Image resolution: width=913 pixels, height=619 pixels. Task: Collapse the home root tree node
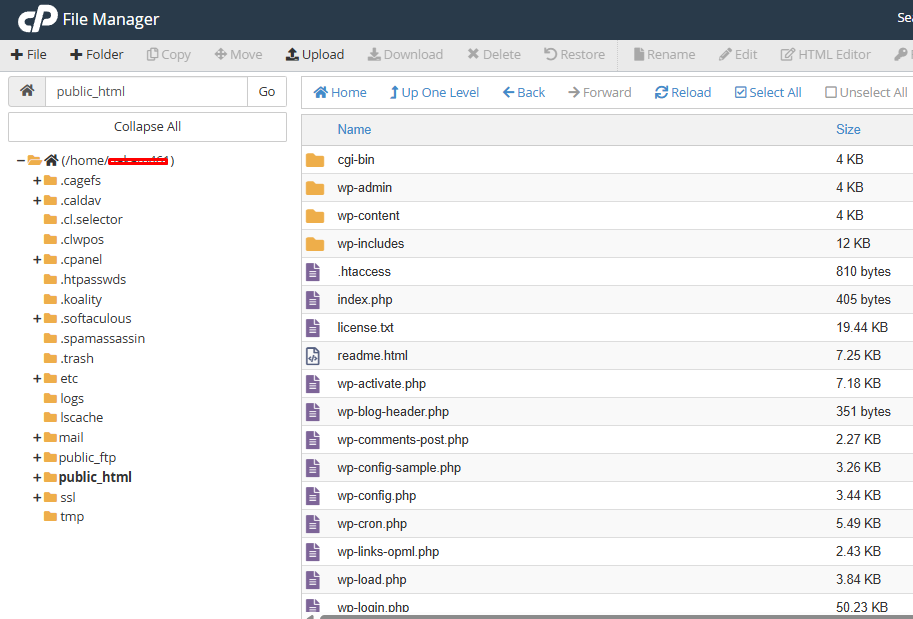(x=21, y=160)
